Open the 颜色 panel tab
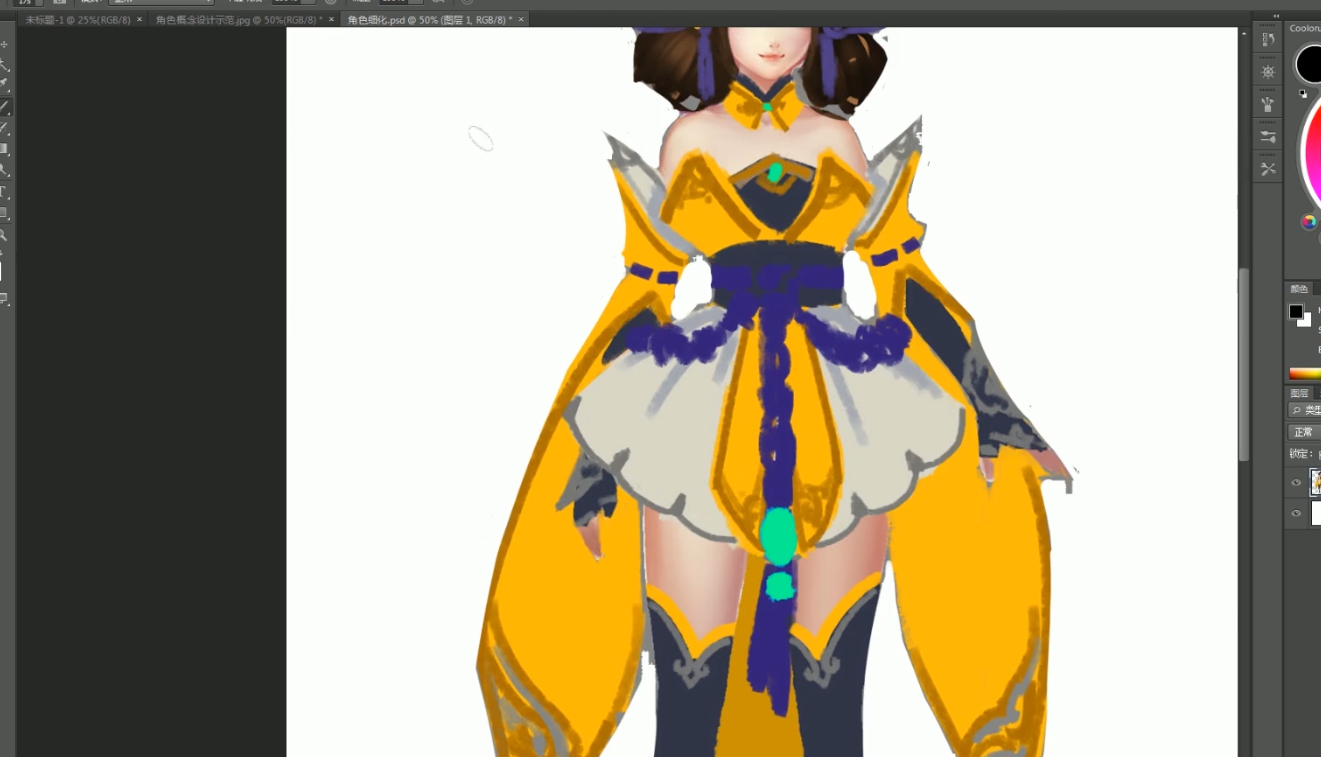The height and width of the screenshot is (757, 1321). pyautogui.click(x=1299, y=289)
